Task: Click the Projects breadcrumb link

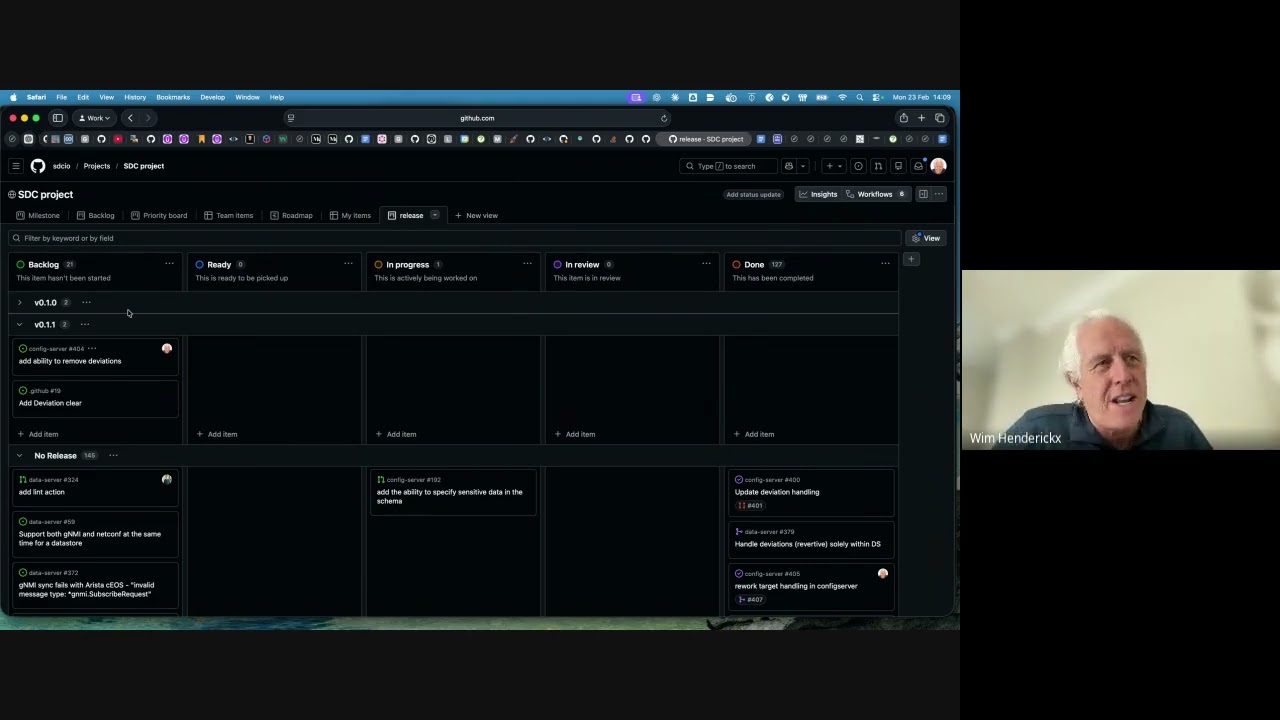Action: (x=97, y=166)
